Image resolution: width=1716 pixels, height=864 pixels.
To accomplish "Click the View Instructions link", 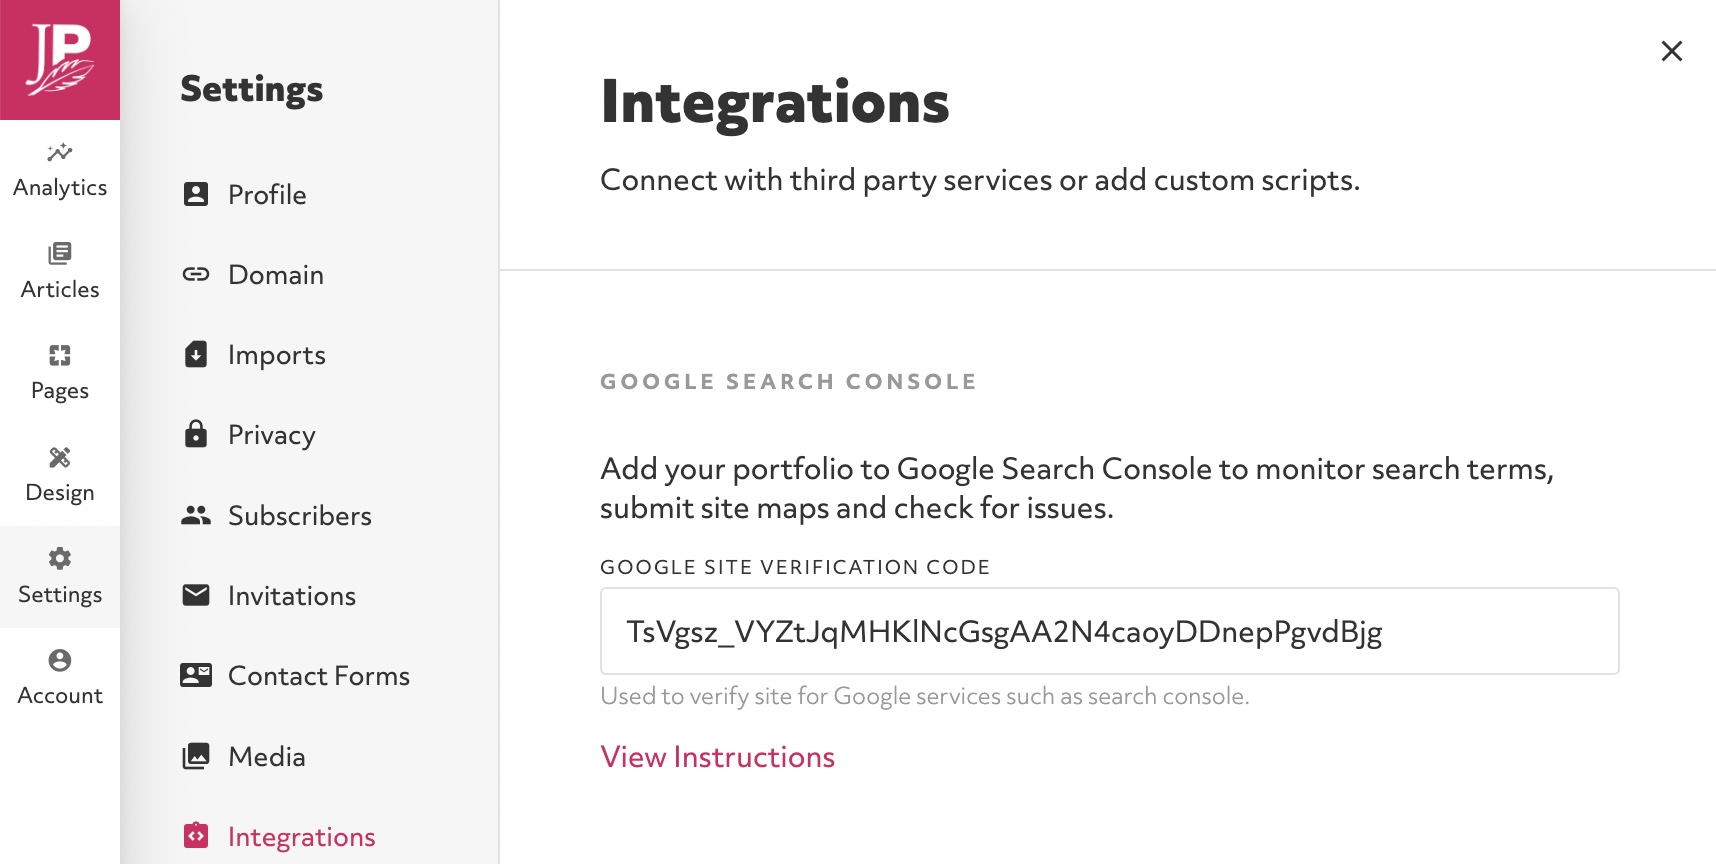I will click(x=717, y=757).
